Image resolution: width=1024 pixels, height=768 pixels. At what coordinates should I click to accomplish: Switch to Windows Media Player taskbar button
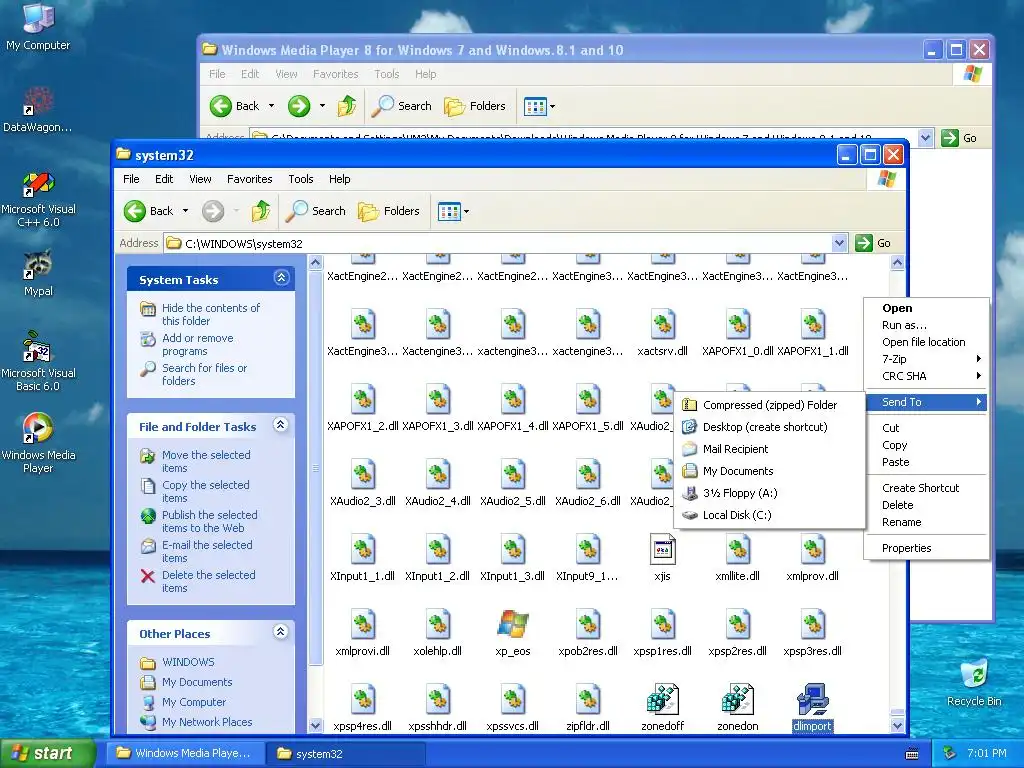[x=185, y=753]
